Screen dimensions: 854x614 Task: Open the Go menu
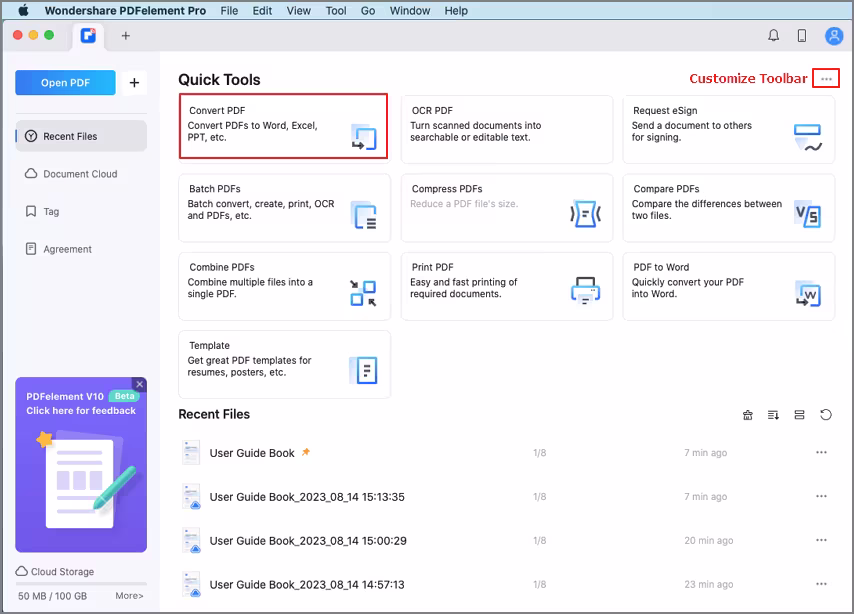coord(368,10)
